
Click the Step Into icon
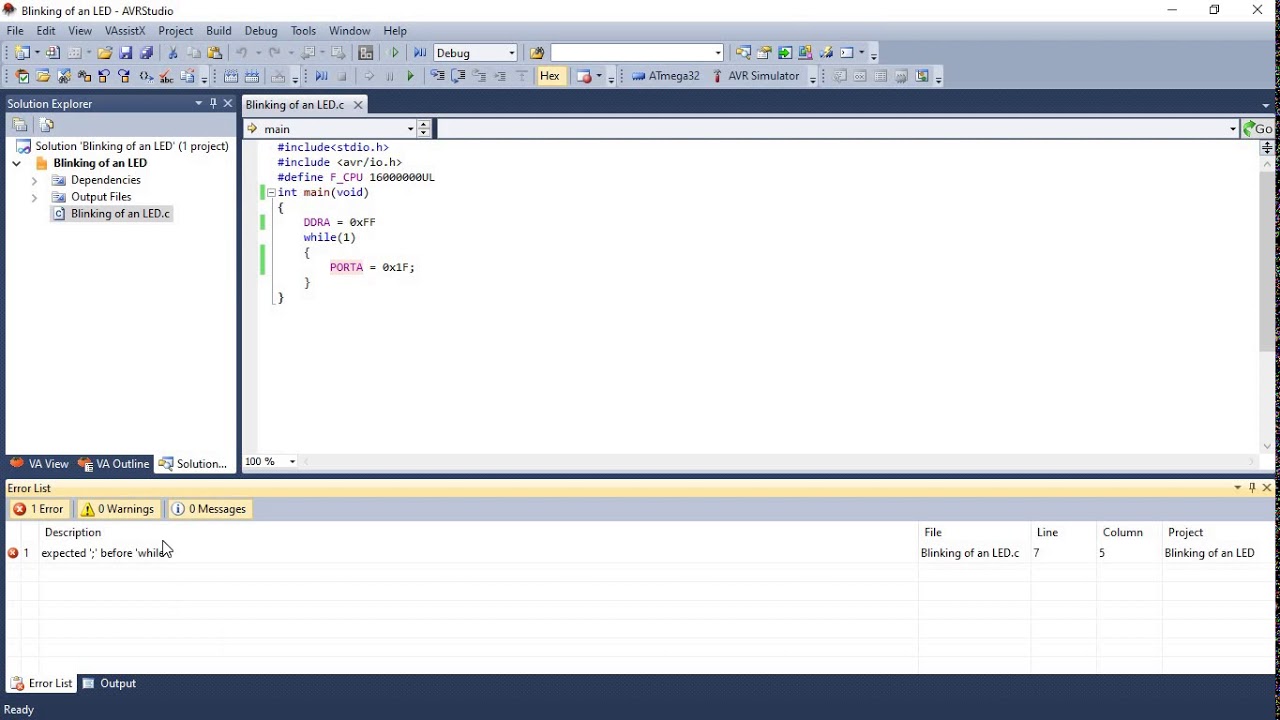tap(437, 76)
